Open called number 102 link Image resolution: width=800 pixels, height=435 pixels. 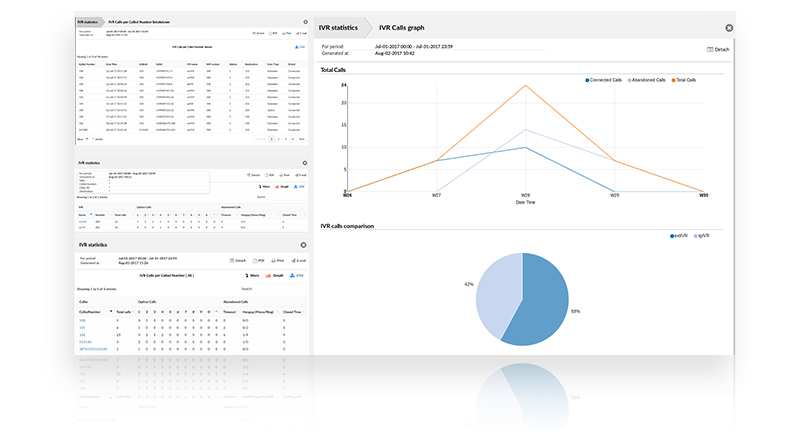coord(83,335)
